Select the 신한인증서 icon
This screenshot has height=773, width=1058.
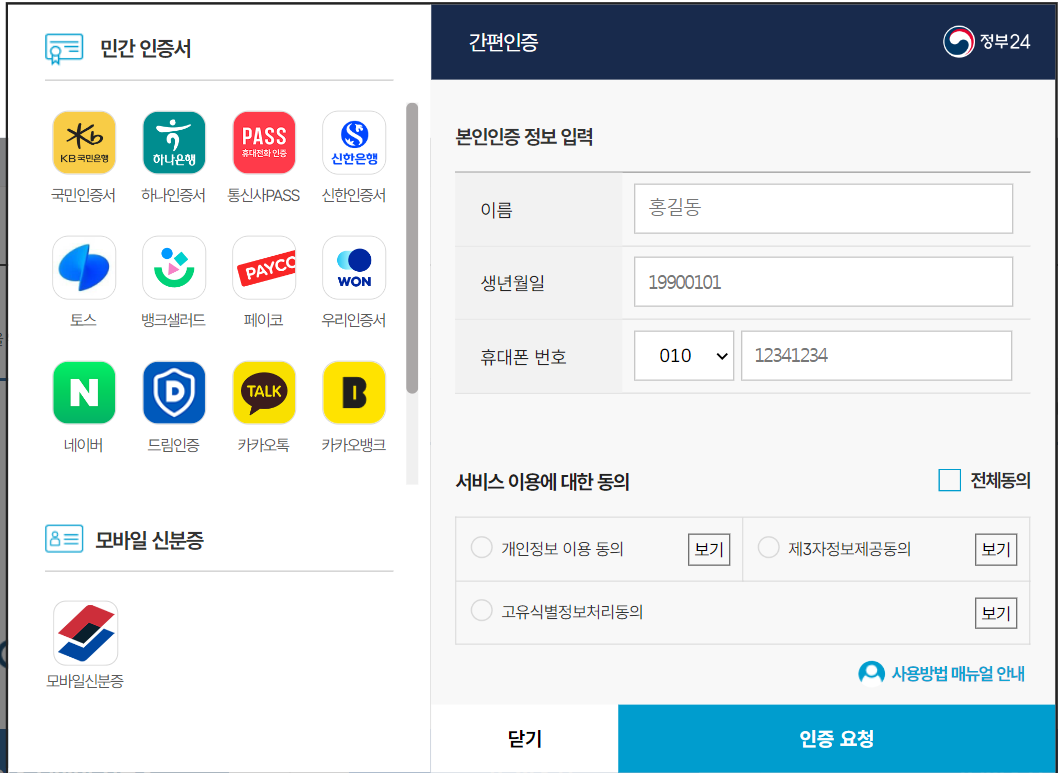[x=354, y=142]
